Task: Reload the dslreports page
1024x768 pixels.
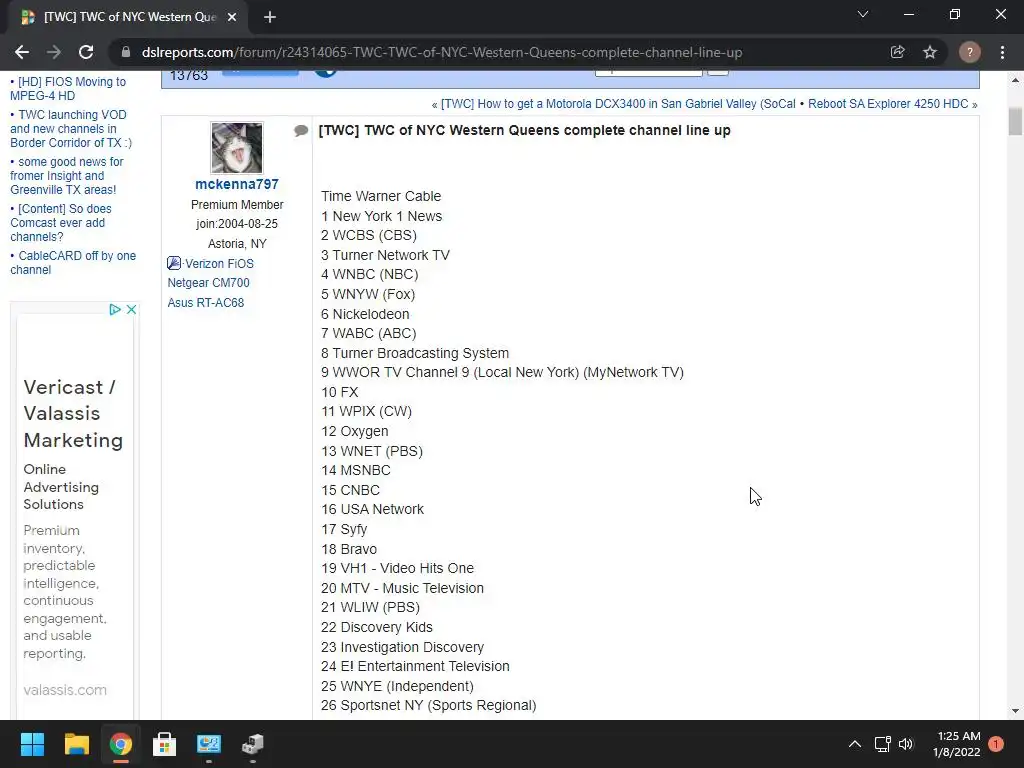Action: (x=86, y=52)
